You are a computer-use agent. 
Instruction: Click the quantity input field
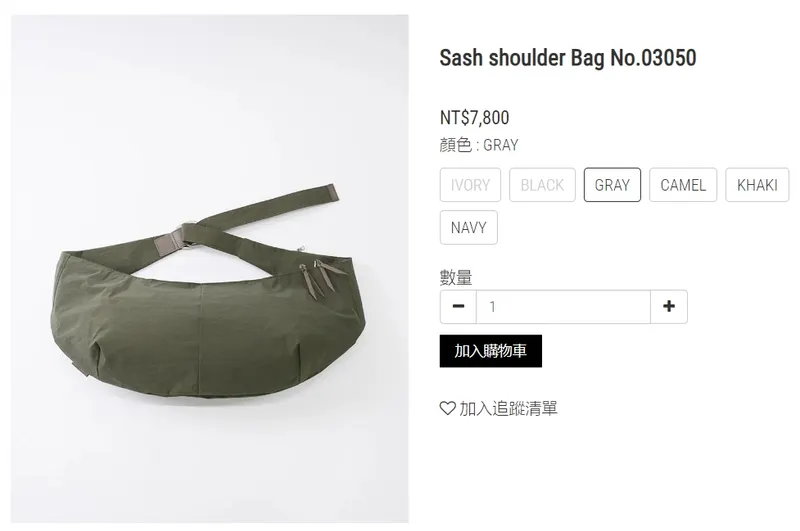pos(563,307)
